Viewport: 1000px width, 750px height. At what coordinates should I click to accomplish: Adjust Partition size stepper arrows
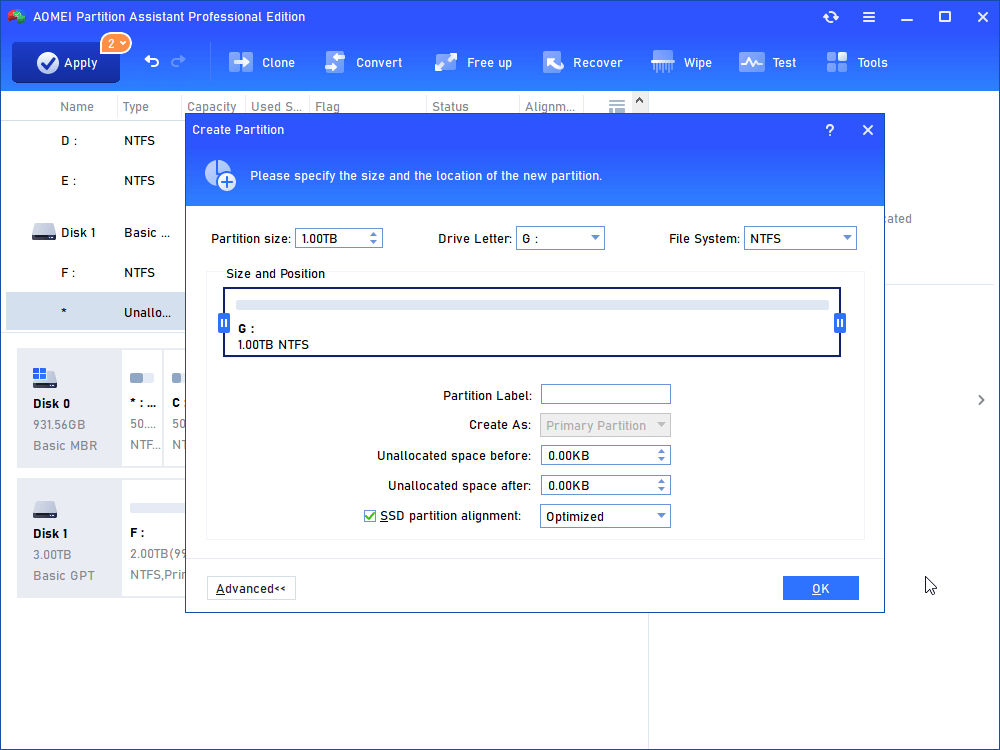pyautogui.click(x=374, y=239)
